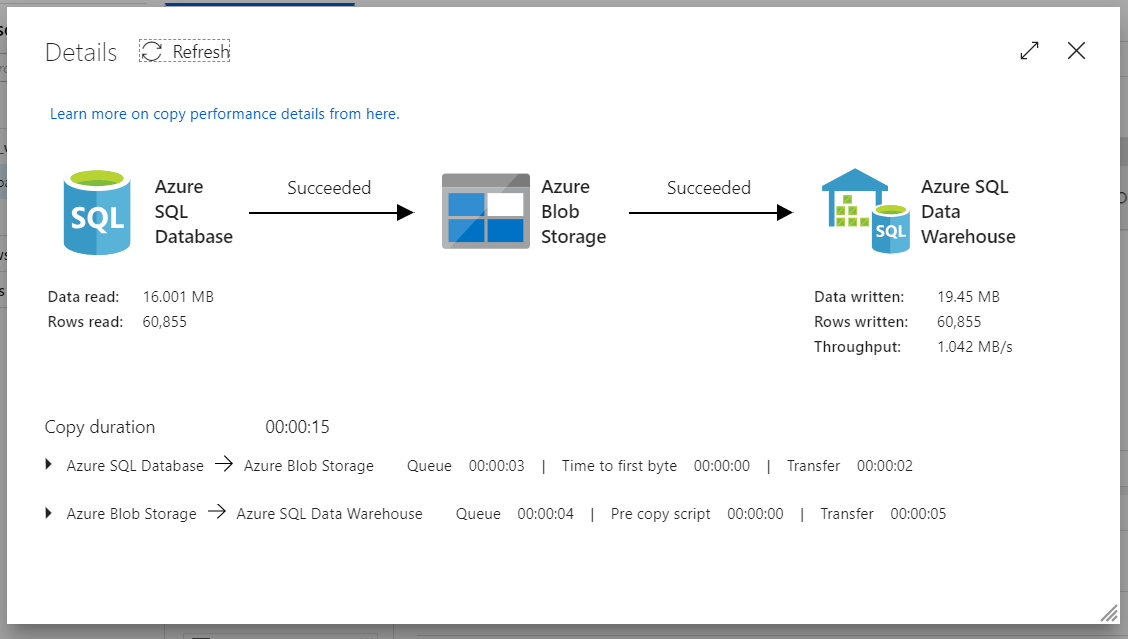This screenshot has width=1128, height=639.
Task: Click the Pre copy script duration value
Action: pyautogui.click(x=755, y=514)
